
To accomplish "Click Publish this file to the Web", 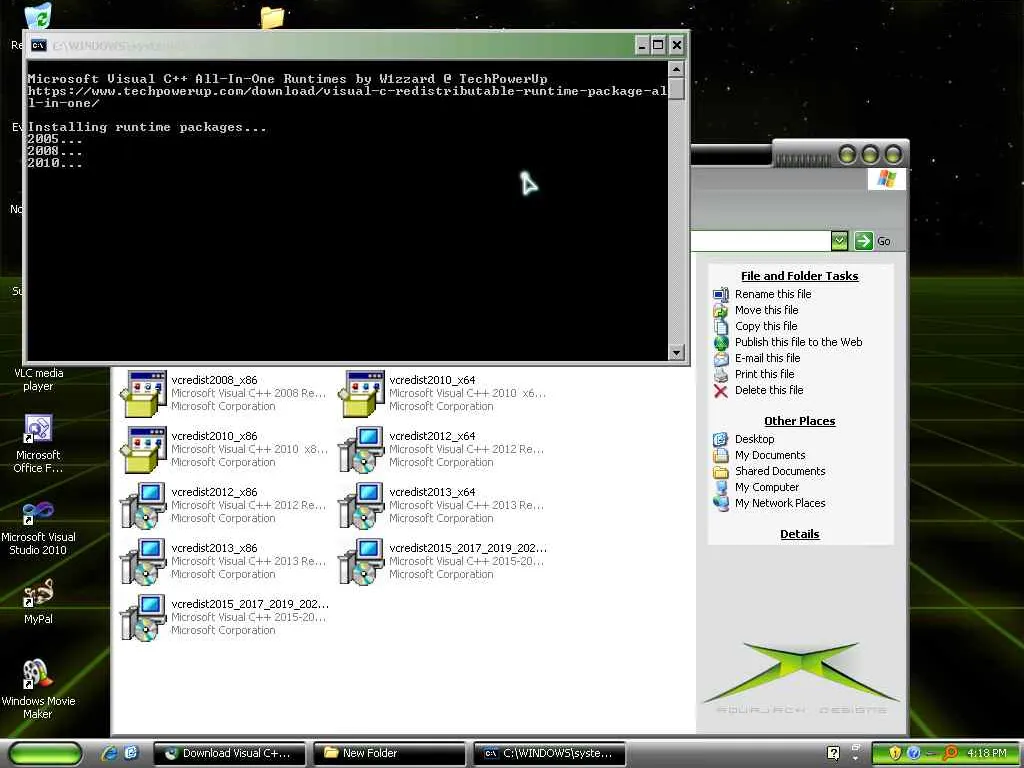I will pos(798,342).
